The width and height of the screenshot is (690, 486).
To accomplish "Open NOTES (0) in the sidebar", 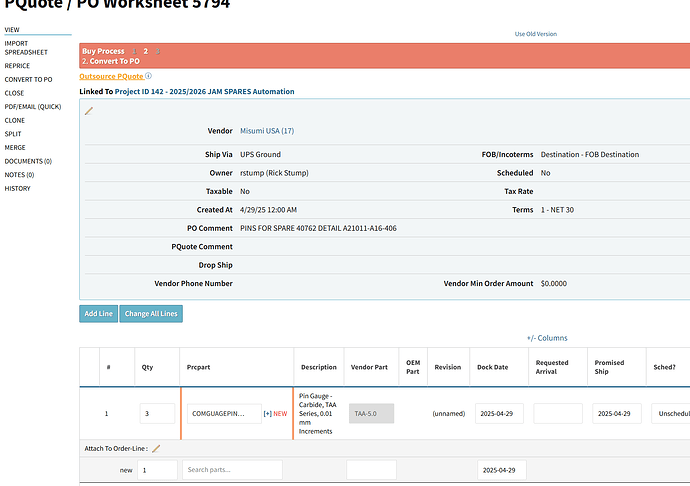I will (19, 175).
